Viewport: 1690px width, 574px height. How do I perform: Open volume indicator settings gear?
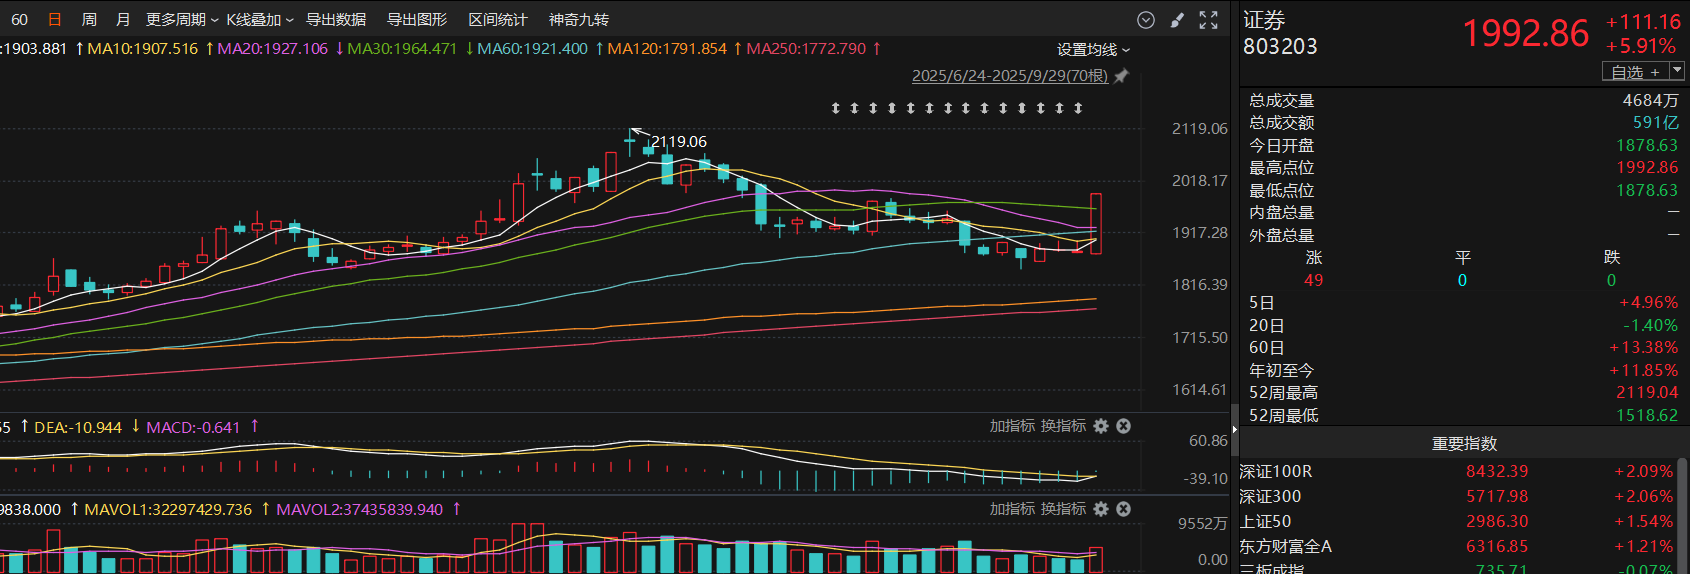(x=1101, y=509)
